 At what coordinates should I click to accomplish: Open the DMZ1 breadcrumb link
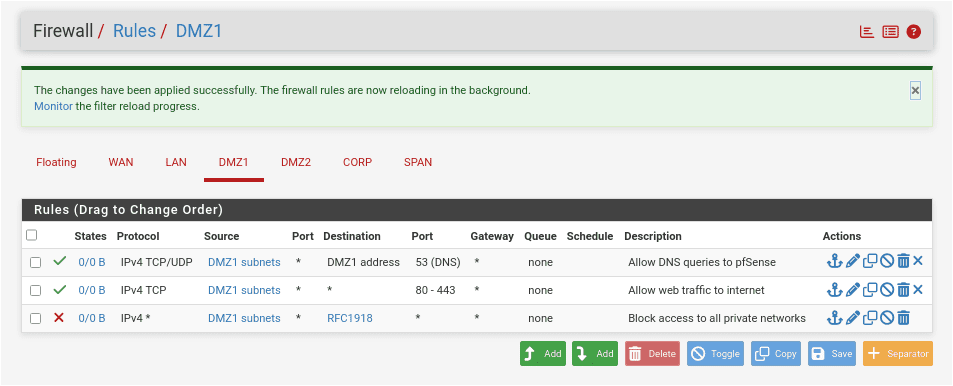[x=199, y=31]
